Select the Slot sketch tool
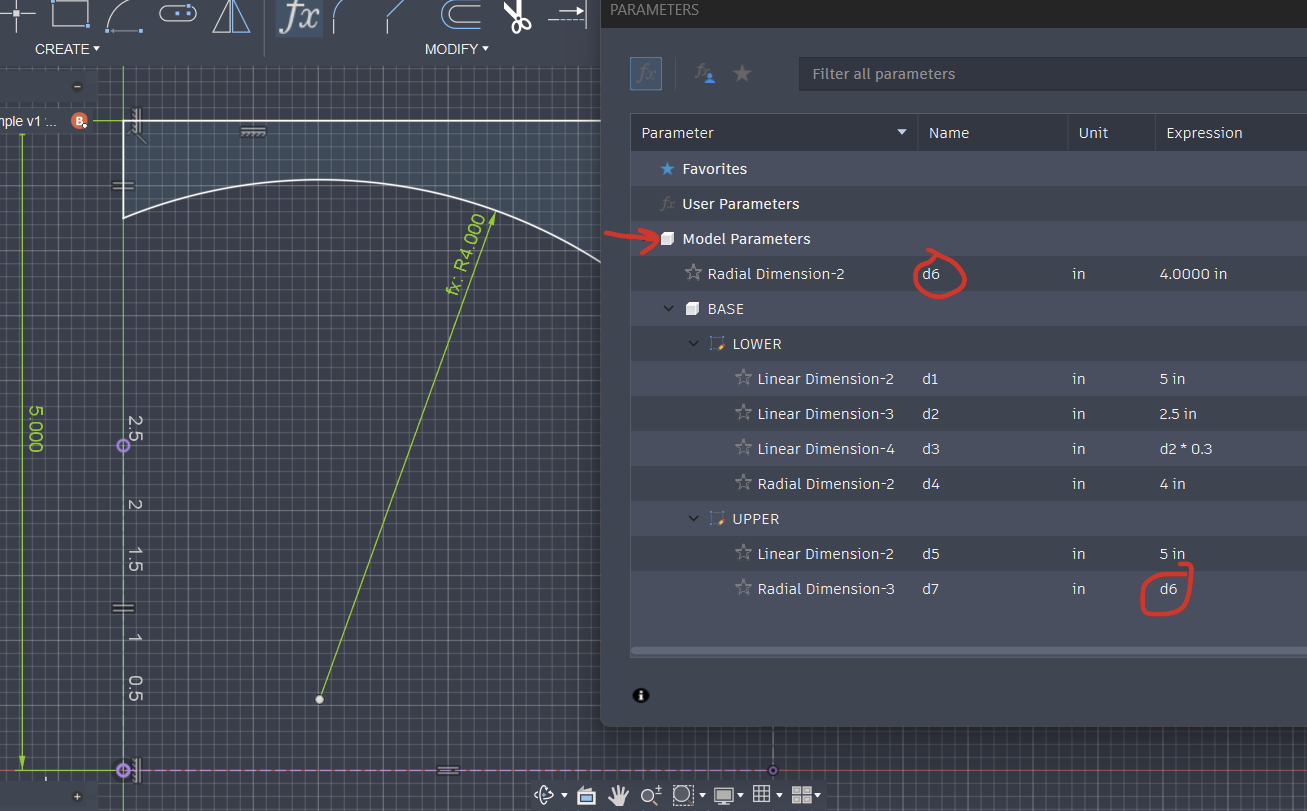The height and width of the screenshot is (811, 1307). coord(177,13)
